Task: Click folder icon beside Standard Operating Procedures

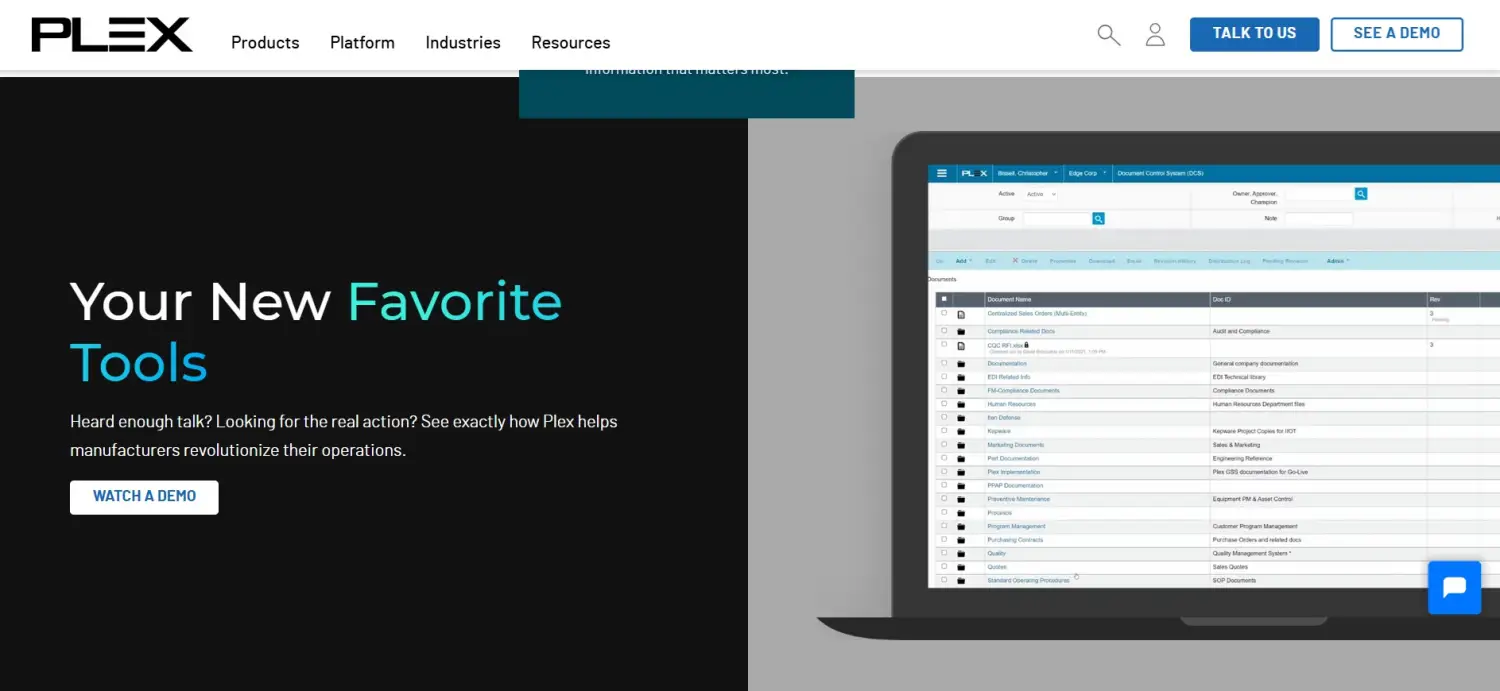Action: 961,580
